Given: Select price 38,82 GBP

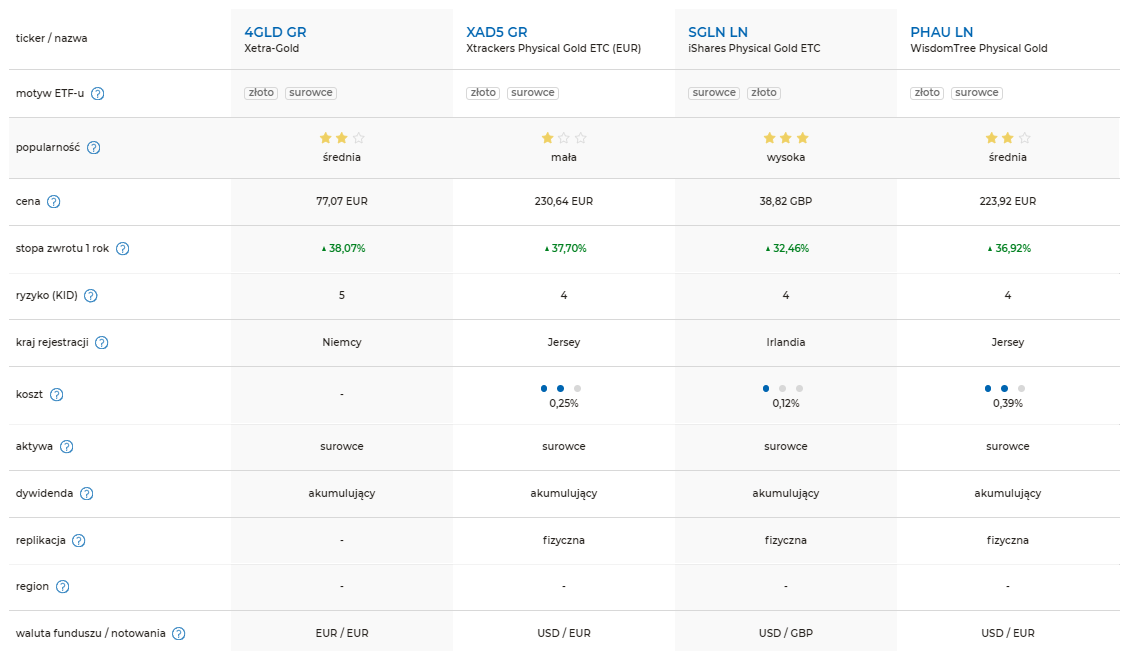Looking at the screenshot, I should click(x=786, y=202).
